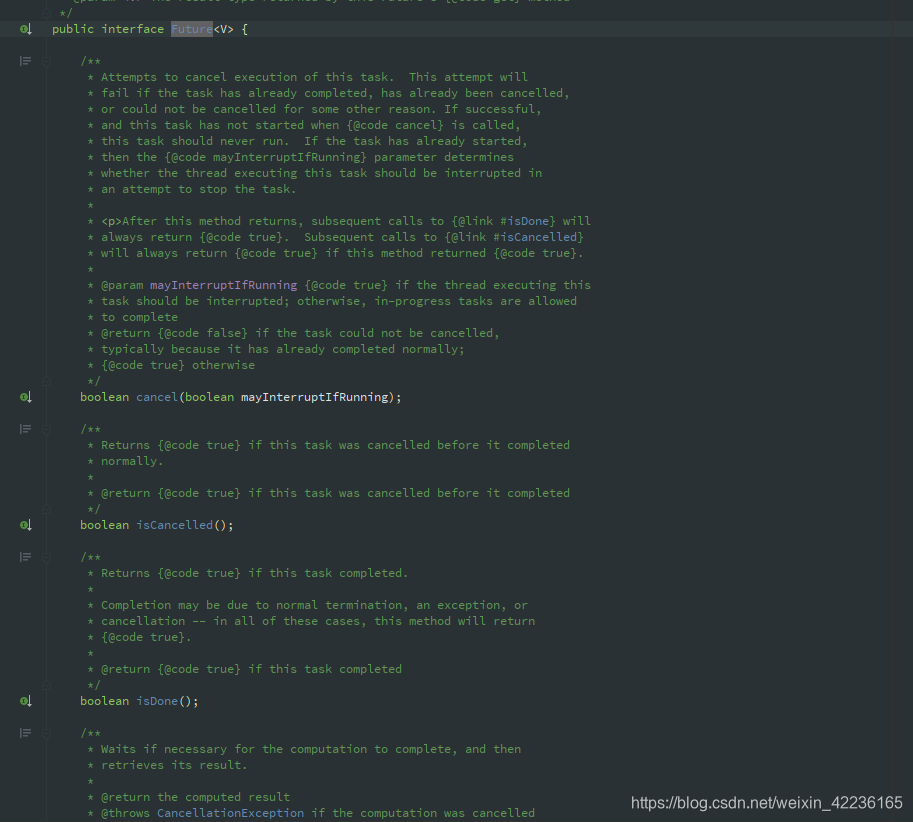This screenshot has width=913, height=822.
Task: Click the 'to complete' comment line
Action: tap(139, 317)
